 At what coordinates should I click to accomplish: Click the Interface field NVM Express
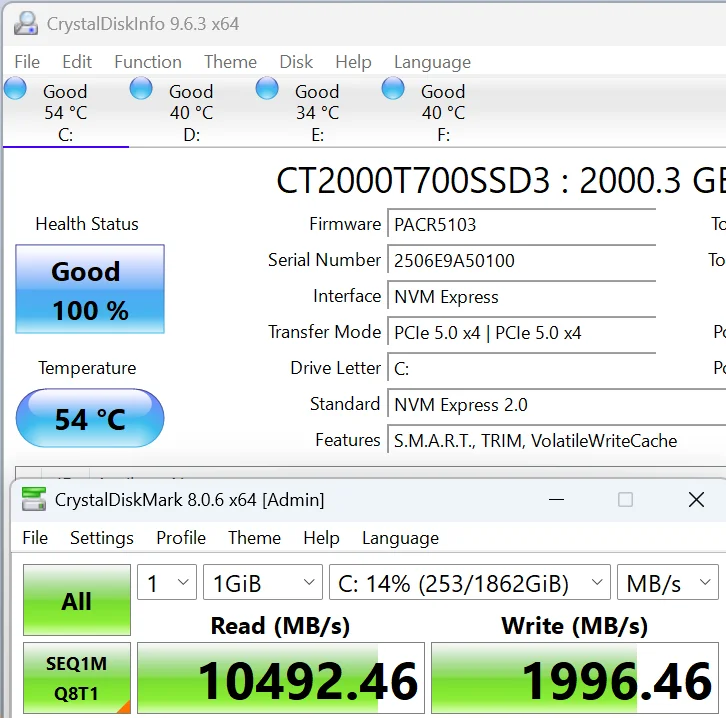[x=522, y=297]
